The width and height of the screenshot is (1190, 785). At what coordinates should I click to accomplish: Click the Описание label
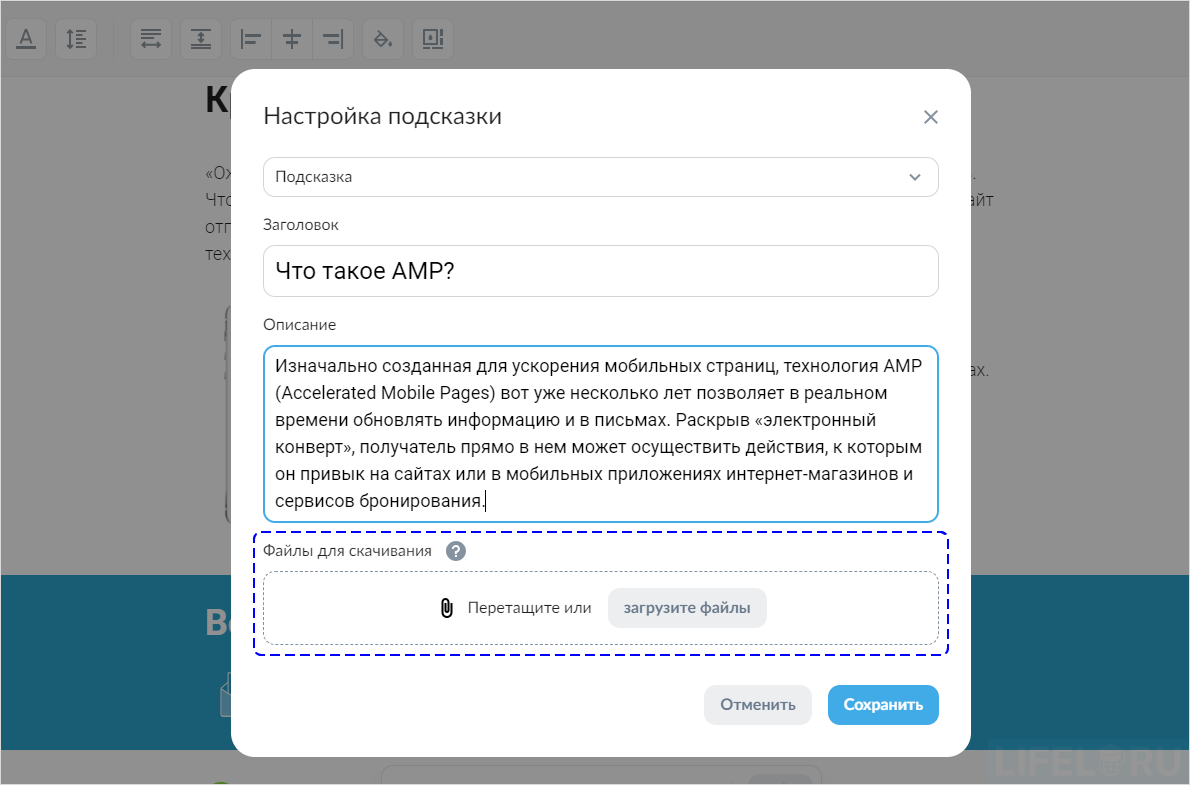pos(300,325)
